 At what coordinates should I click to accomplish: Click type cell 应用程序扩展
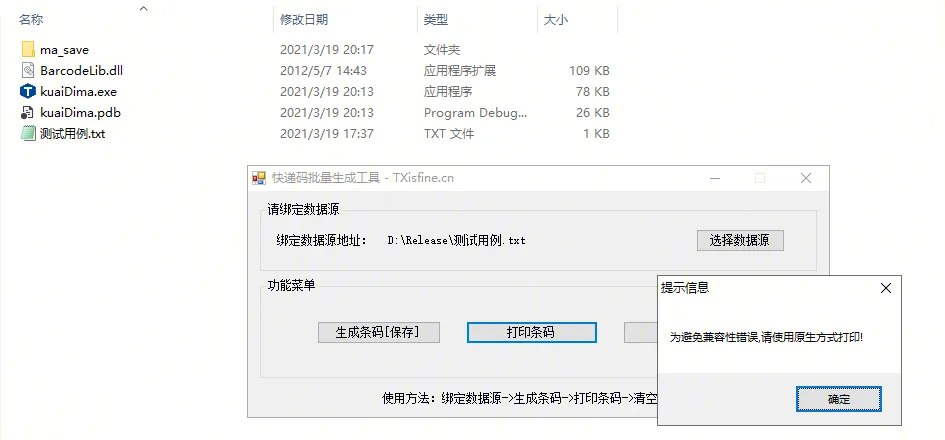459,71
